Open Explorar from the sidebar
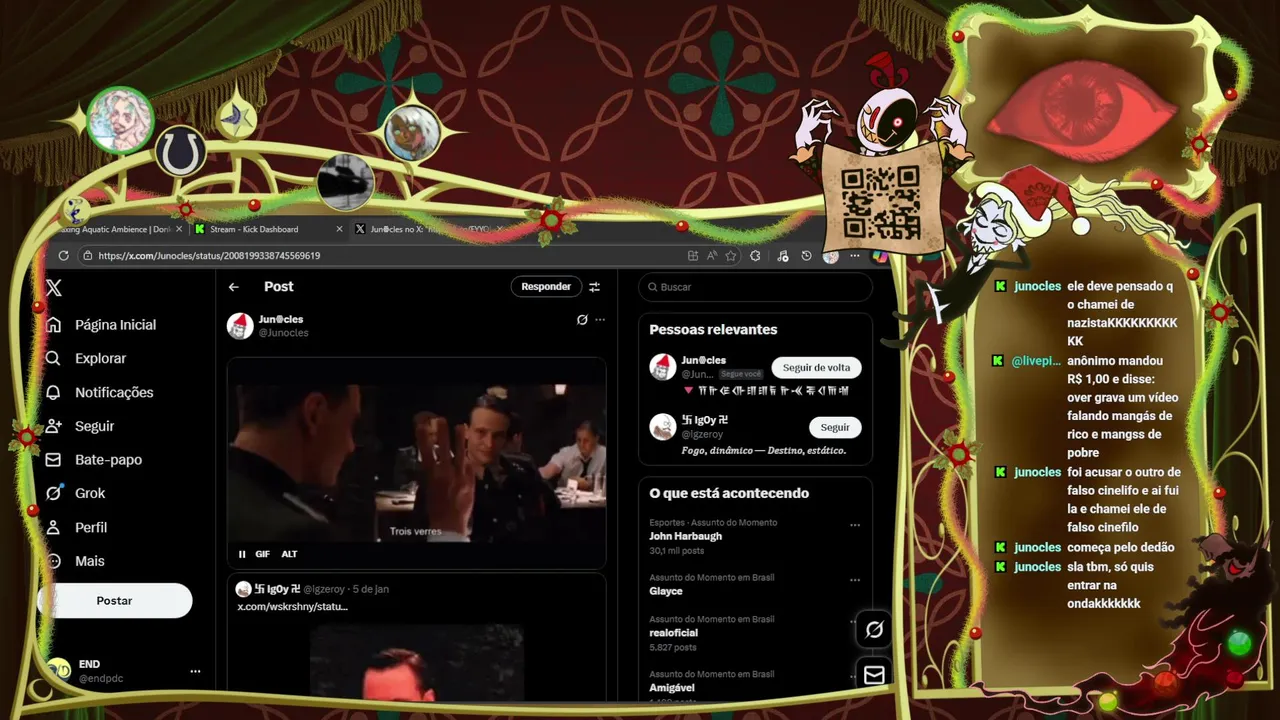This screenshot has width=1280, height=720. tap(86, 358)
